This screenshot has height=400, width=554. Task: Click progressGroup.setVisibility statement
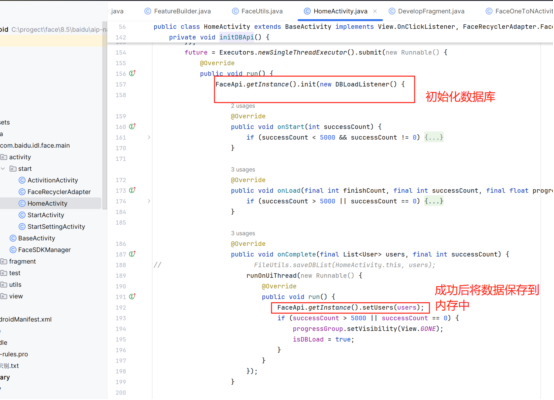click(x=367, y=329)
